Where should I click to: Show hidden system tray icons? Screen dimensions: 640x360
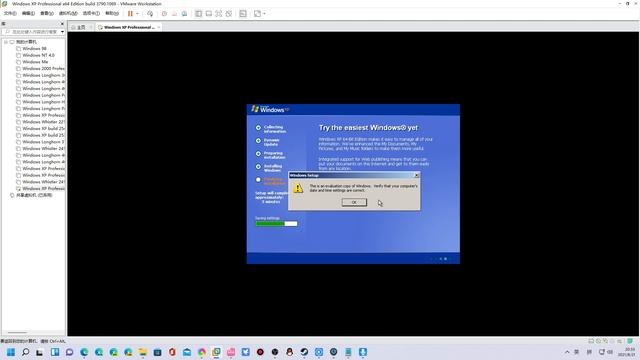click(x=567, y=352)
